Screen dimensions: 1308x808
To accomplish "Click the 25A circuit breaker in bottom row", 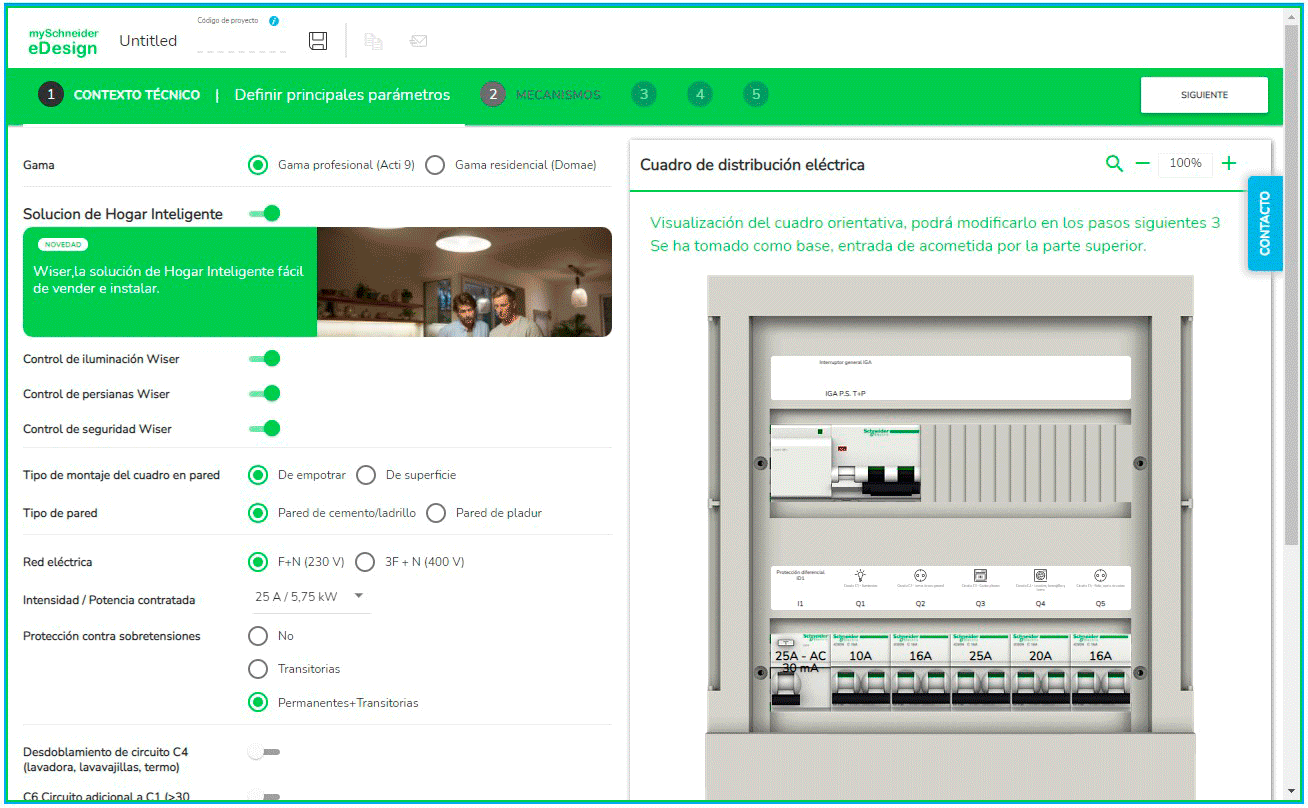I will coord(980,670).
